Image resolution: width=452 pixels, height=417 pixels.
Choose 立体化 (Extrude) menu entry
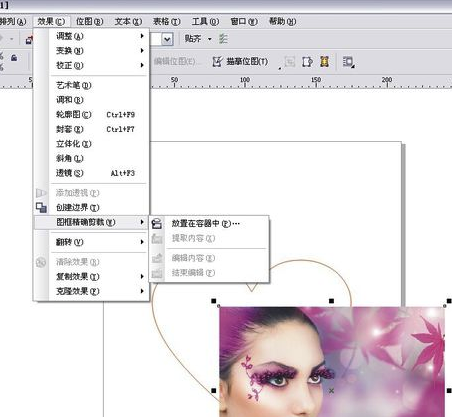[x=91, y=144]
